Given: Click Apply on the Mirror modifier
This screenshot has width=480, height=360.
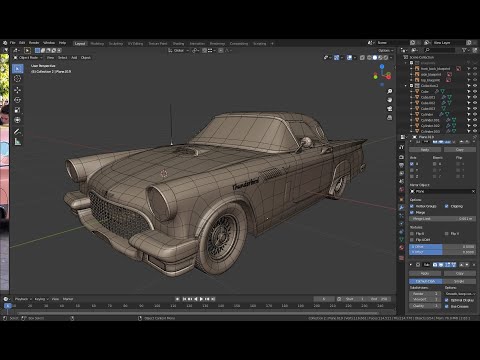Looking at the screenshot, I should pyautogui.click(x=425, y=150).
